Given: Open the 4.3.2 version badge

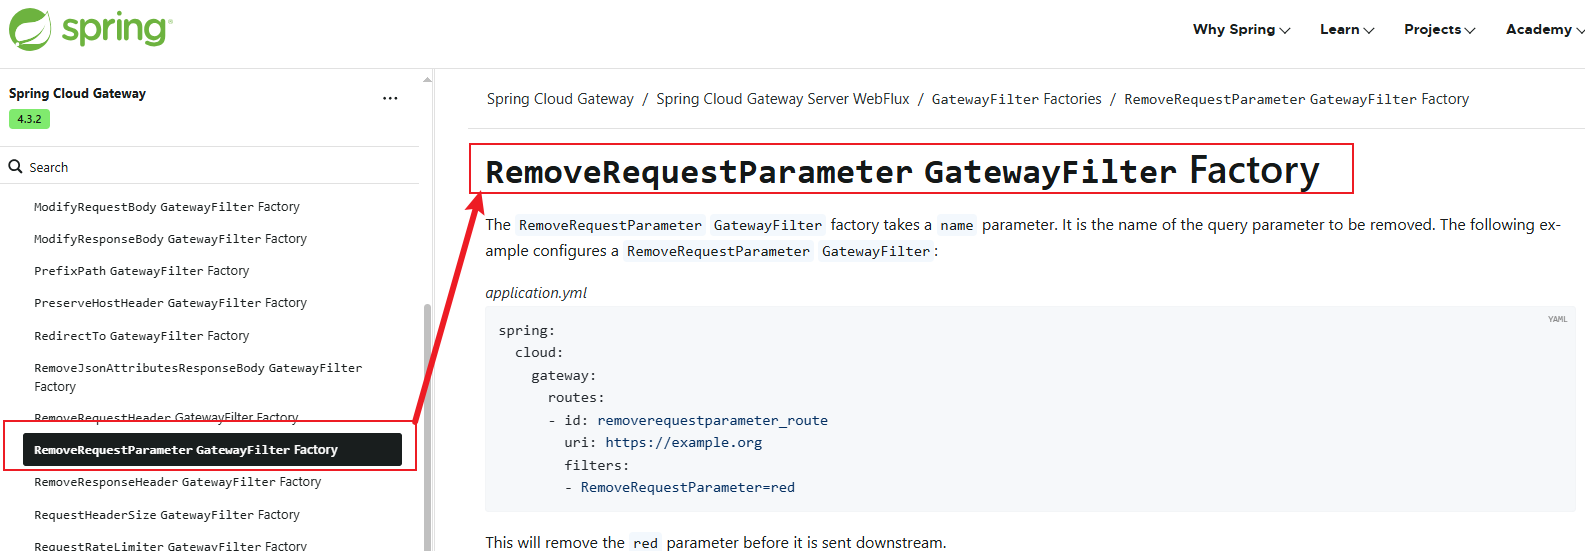Looking at the screenshot, I should tap(29, 119).
